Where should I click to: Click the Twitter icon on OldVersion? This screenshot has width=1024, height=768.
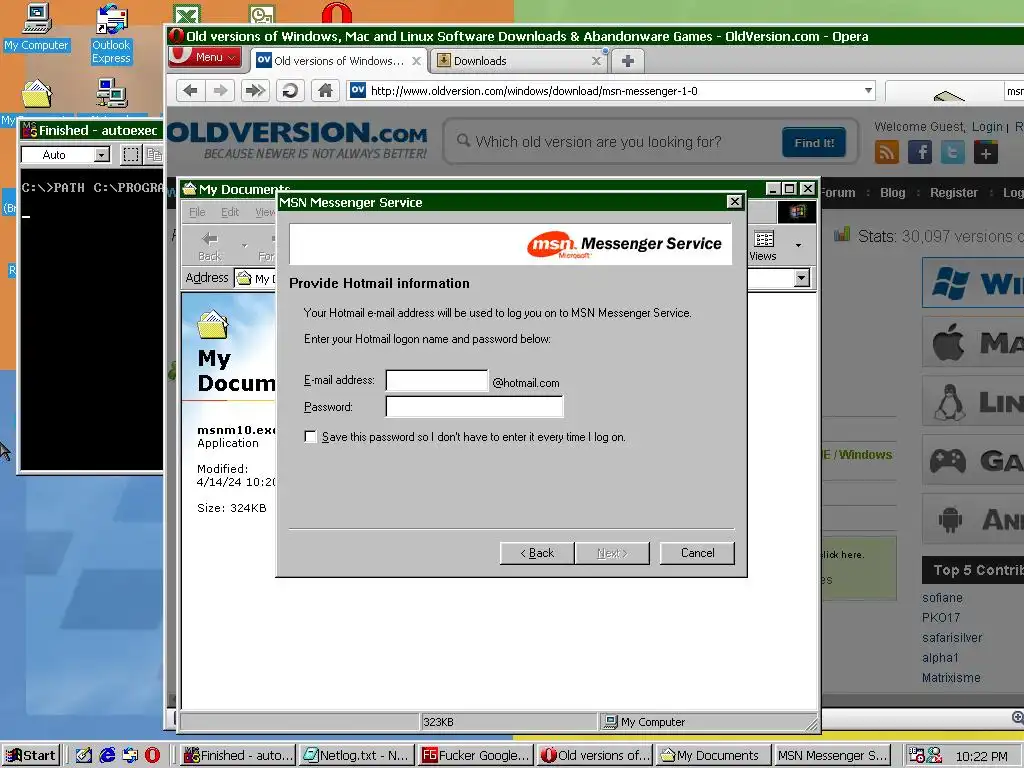click(x=953, y=153)
